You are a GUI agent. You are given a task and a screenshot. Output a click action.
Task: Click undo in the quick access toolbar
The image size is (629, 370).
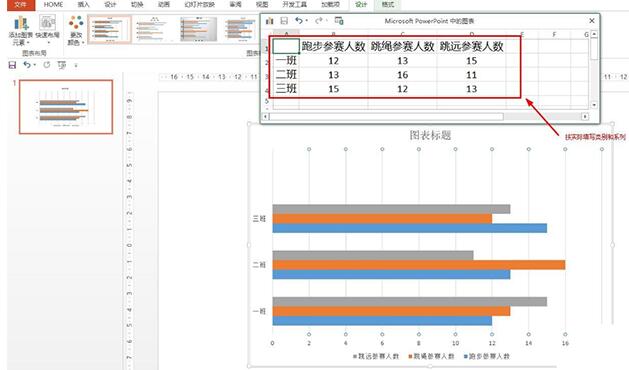click(26, 65)
